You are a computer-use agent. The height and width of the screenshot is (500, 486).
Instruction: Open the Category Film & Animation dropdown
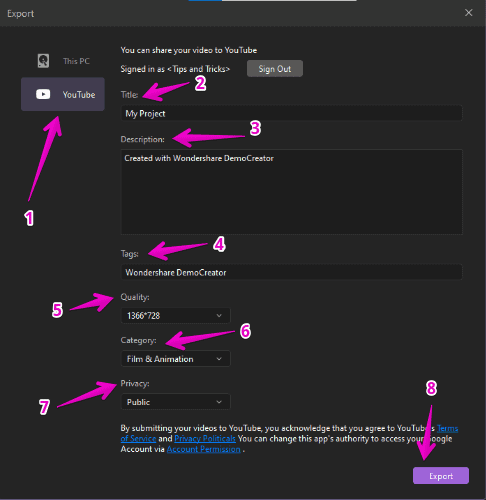tap(175, 359)
